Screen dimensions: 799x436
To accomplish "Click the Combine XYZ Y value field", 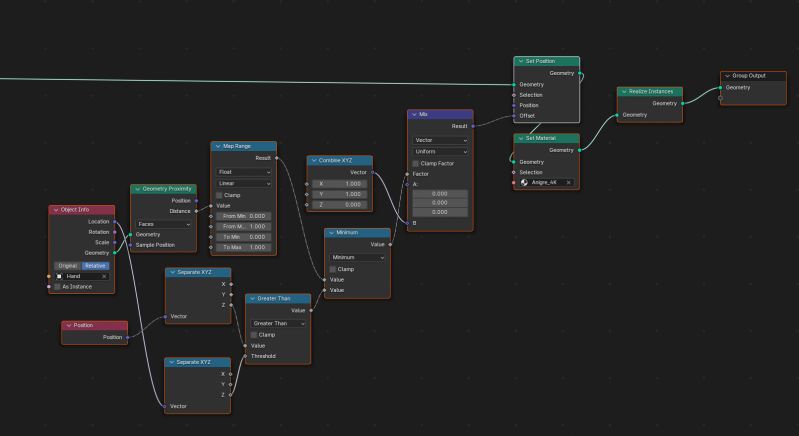I will [x=340, y=195].
